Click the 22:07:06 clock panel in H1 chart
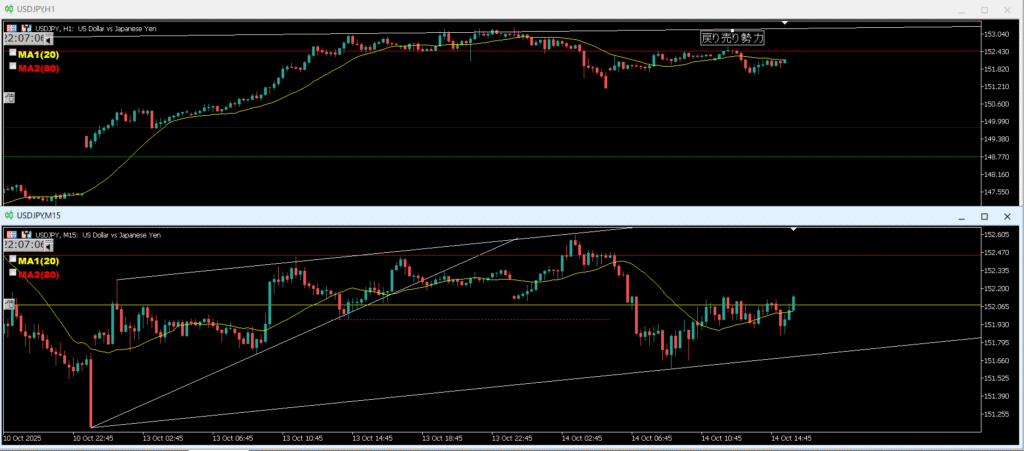1024x451 pixels. pos(24,40)
